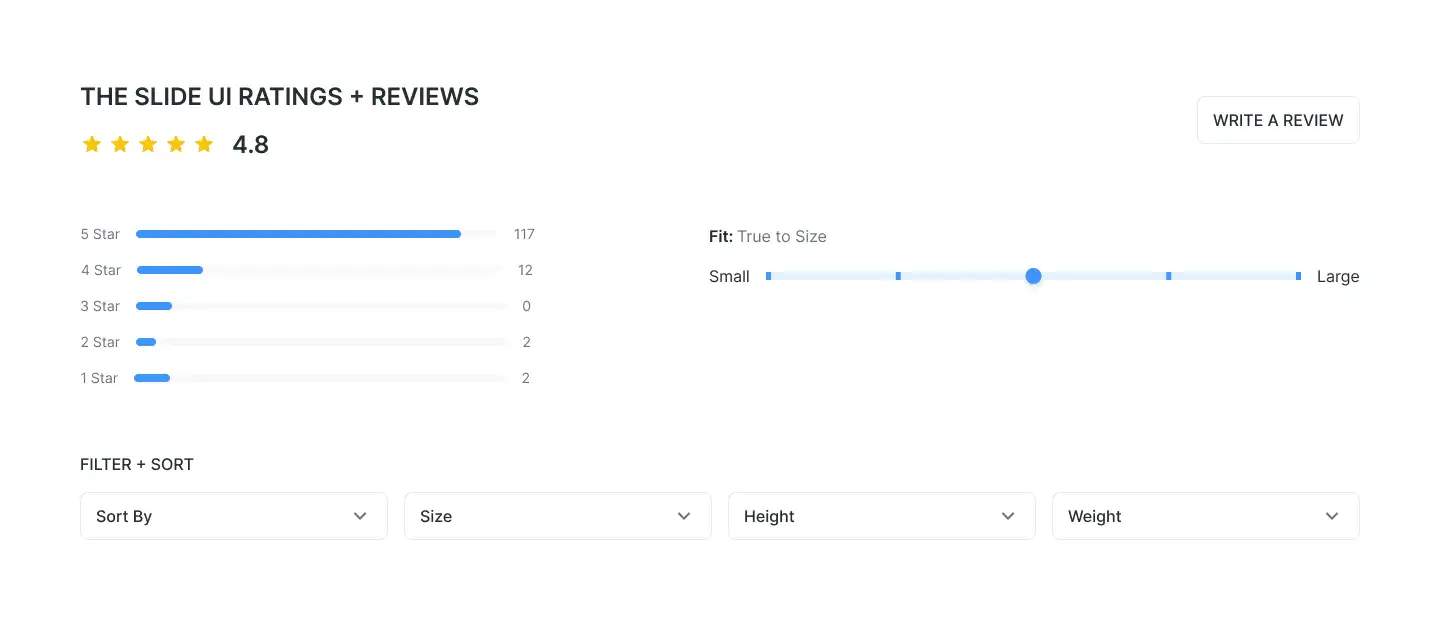Viewport: 1440px width, 620px height.
Task: Open the Size filter dropdown
Action: 558,516
